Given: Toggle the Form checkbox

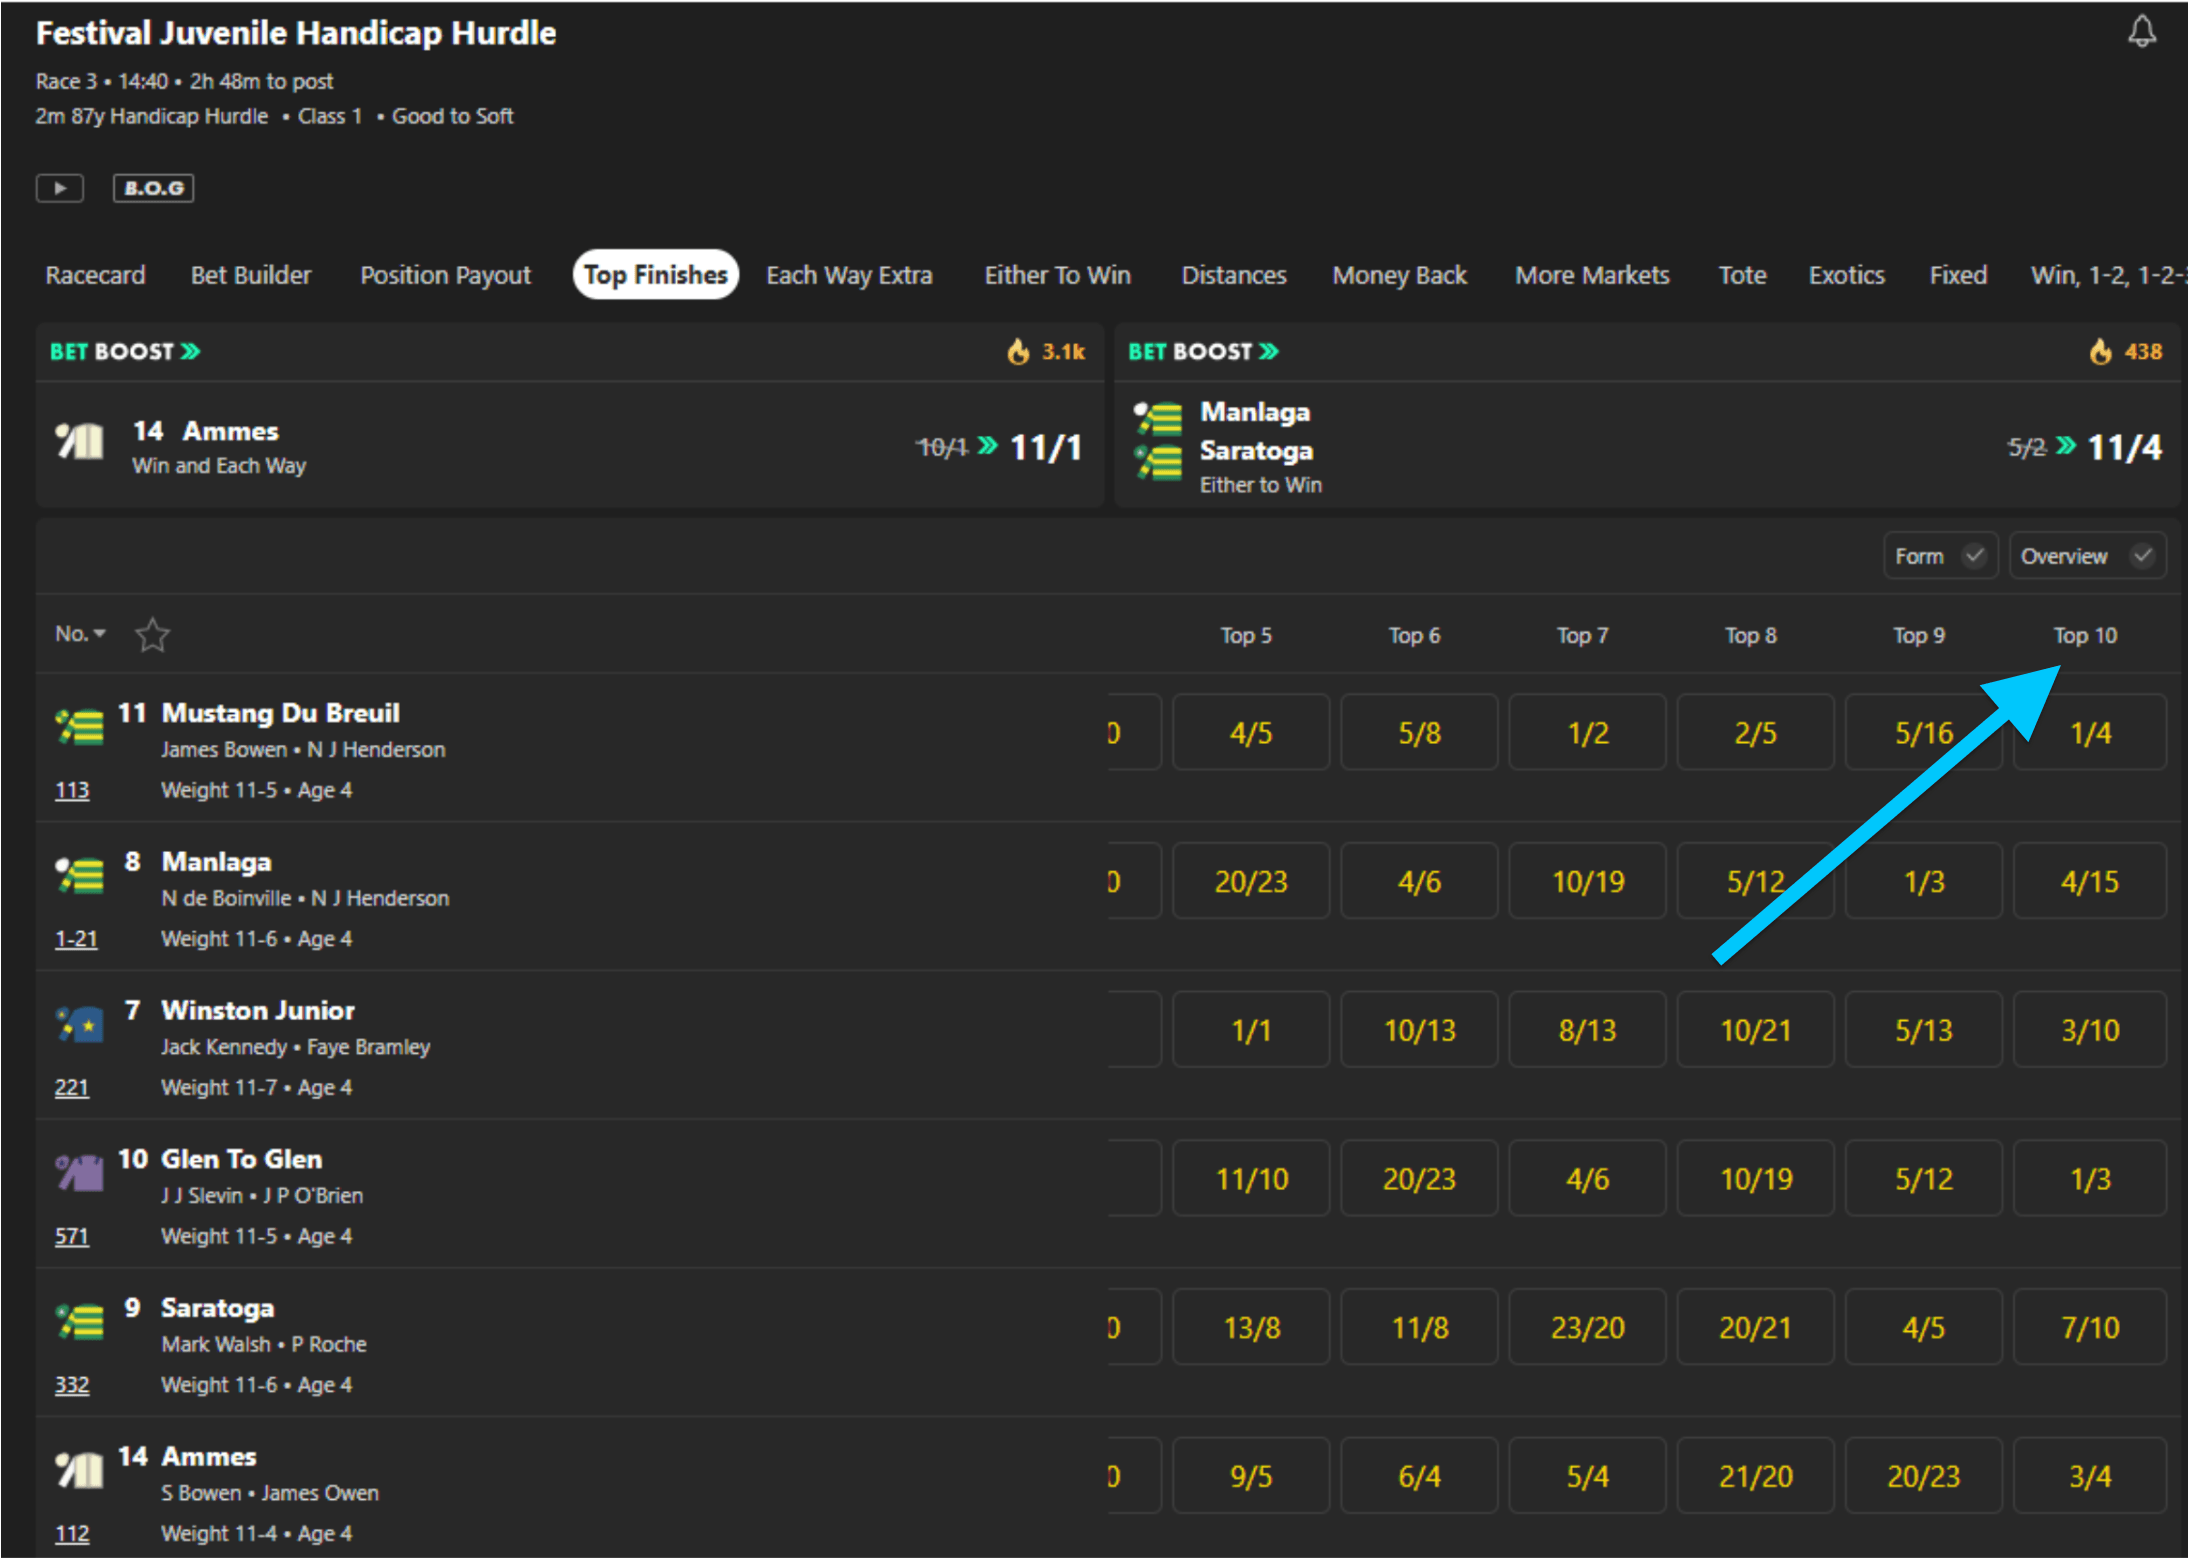Looking at the screenshot, I should [x=1973, y=556].
